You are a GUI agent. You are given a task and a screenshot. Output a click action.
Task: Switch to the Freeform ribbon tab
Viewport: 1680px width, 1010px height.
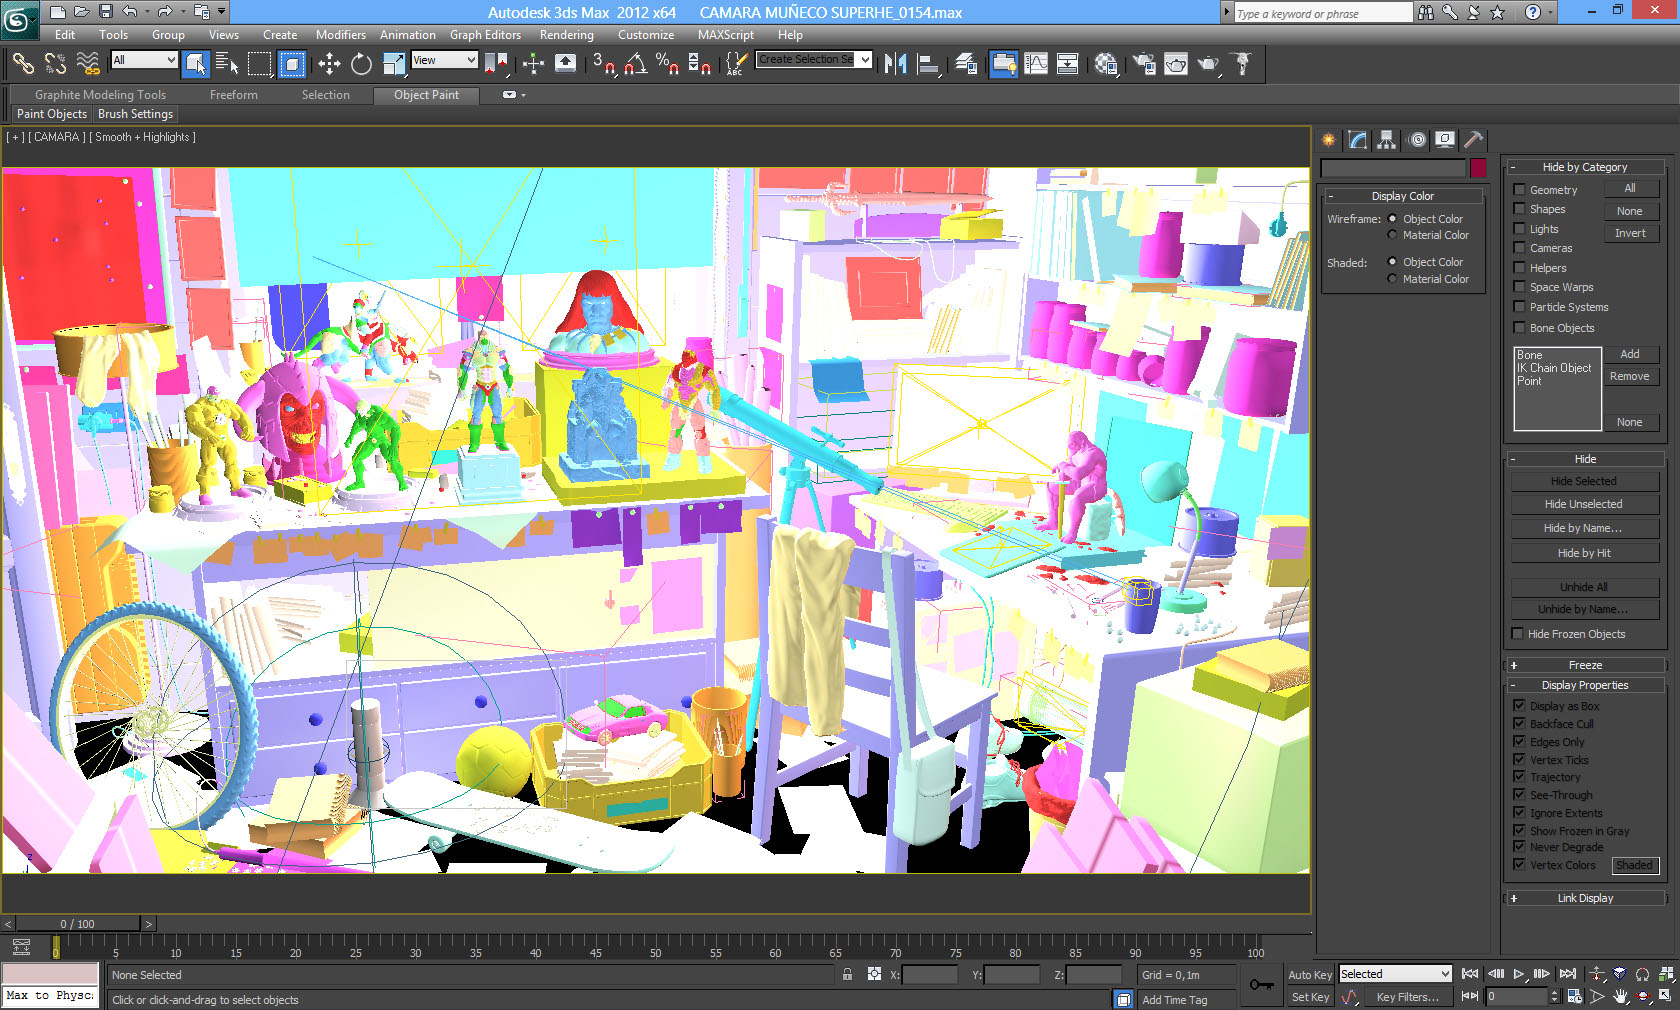[x=234, y=95]
